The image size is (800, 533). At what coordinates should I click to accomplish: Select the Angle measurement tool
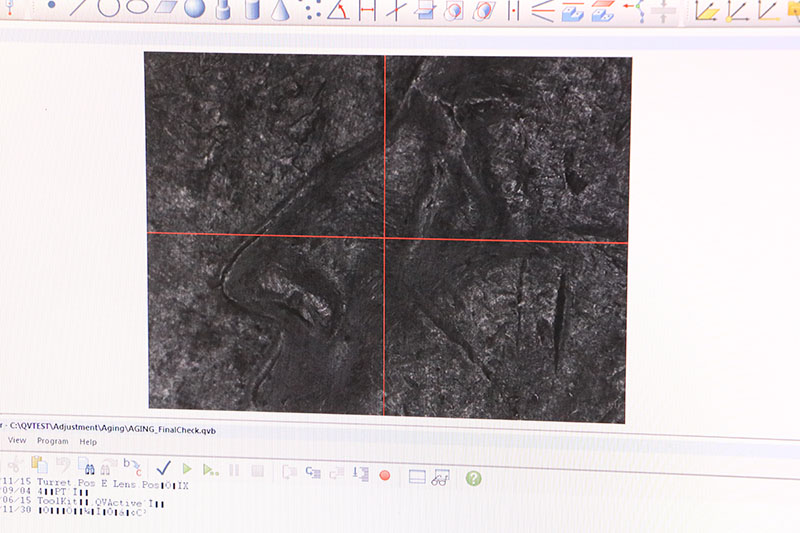(x=338, y=10)
